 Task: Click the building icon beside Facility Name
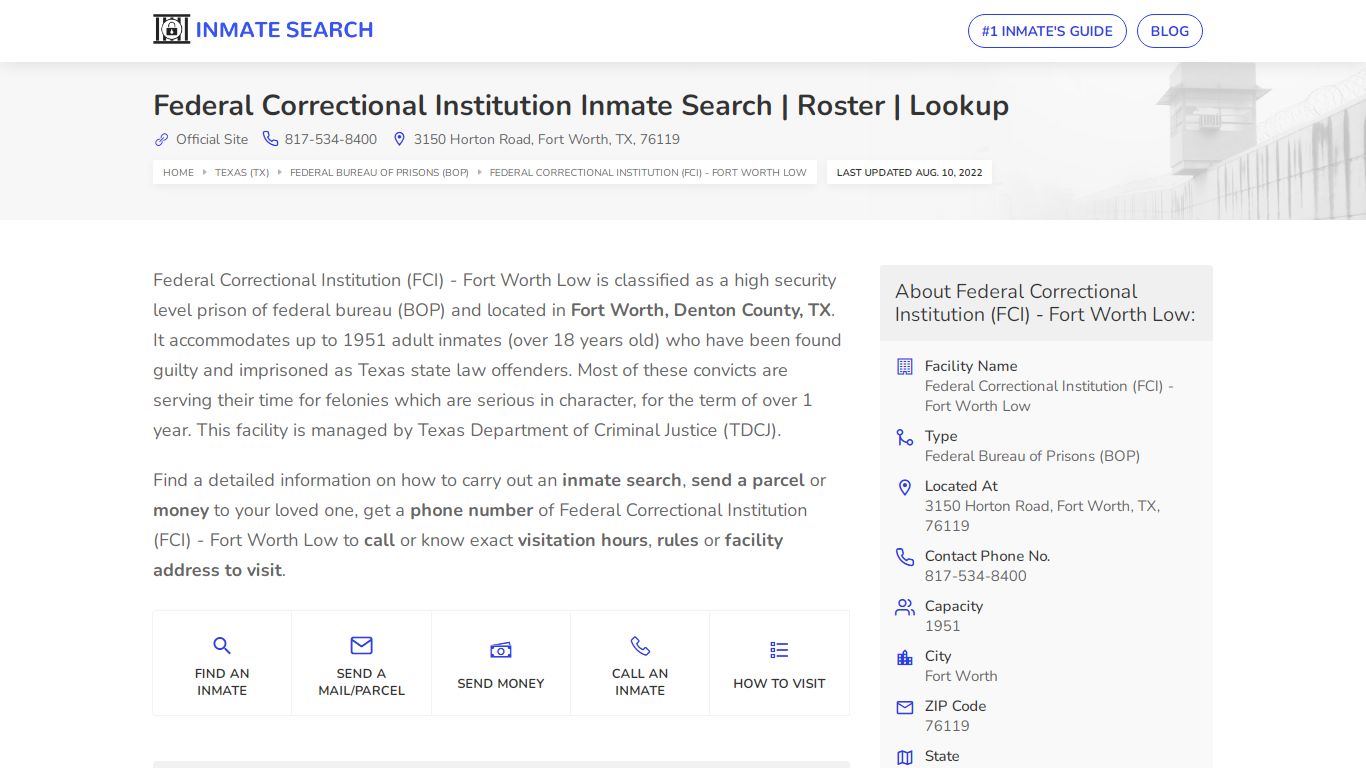click(905, 367)
